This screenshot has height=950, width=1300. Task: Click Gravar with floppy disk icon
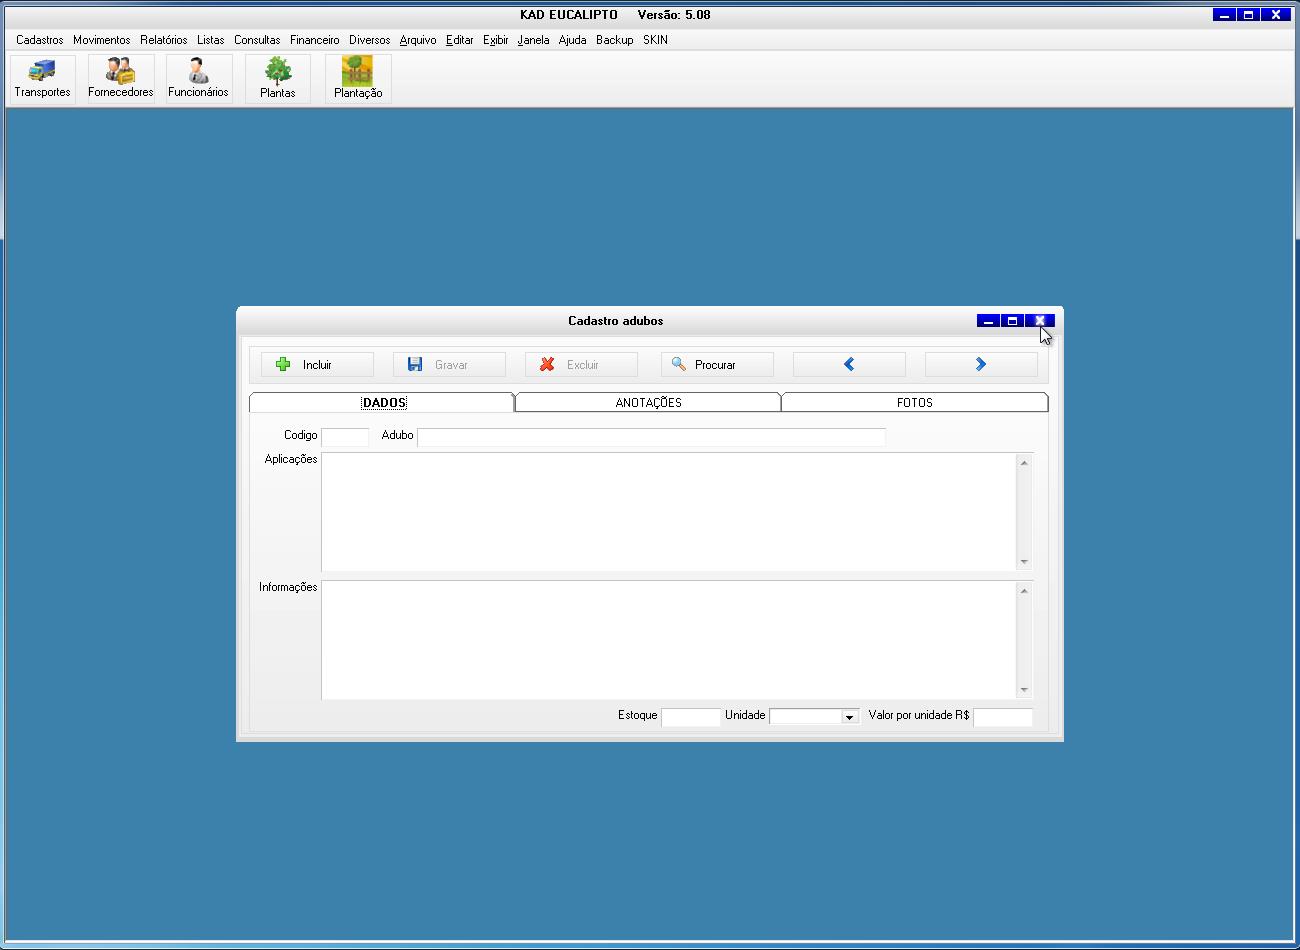449,365
